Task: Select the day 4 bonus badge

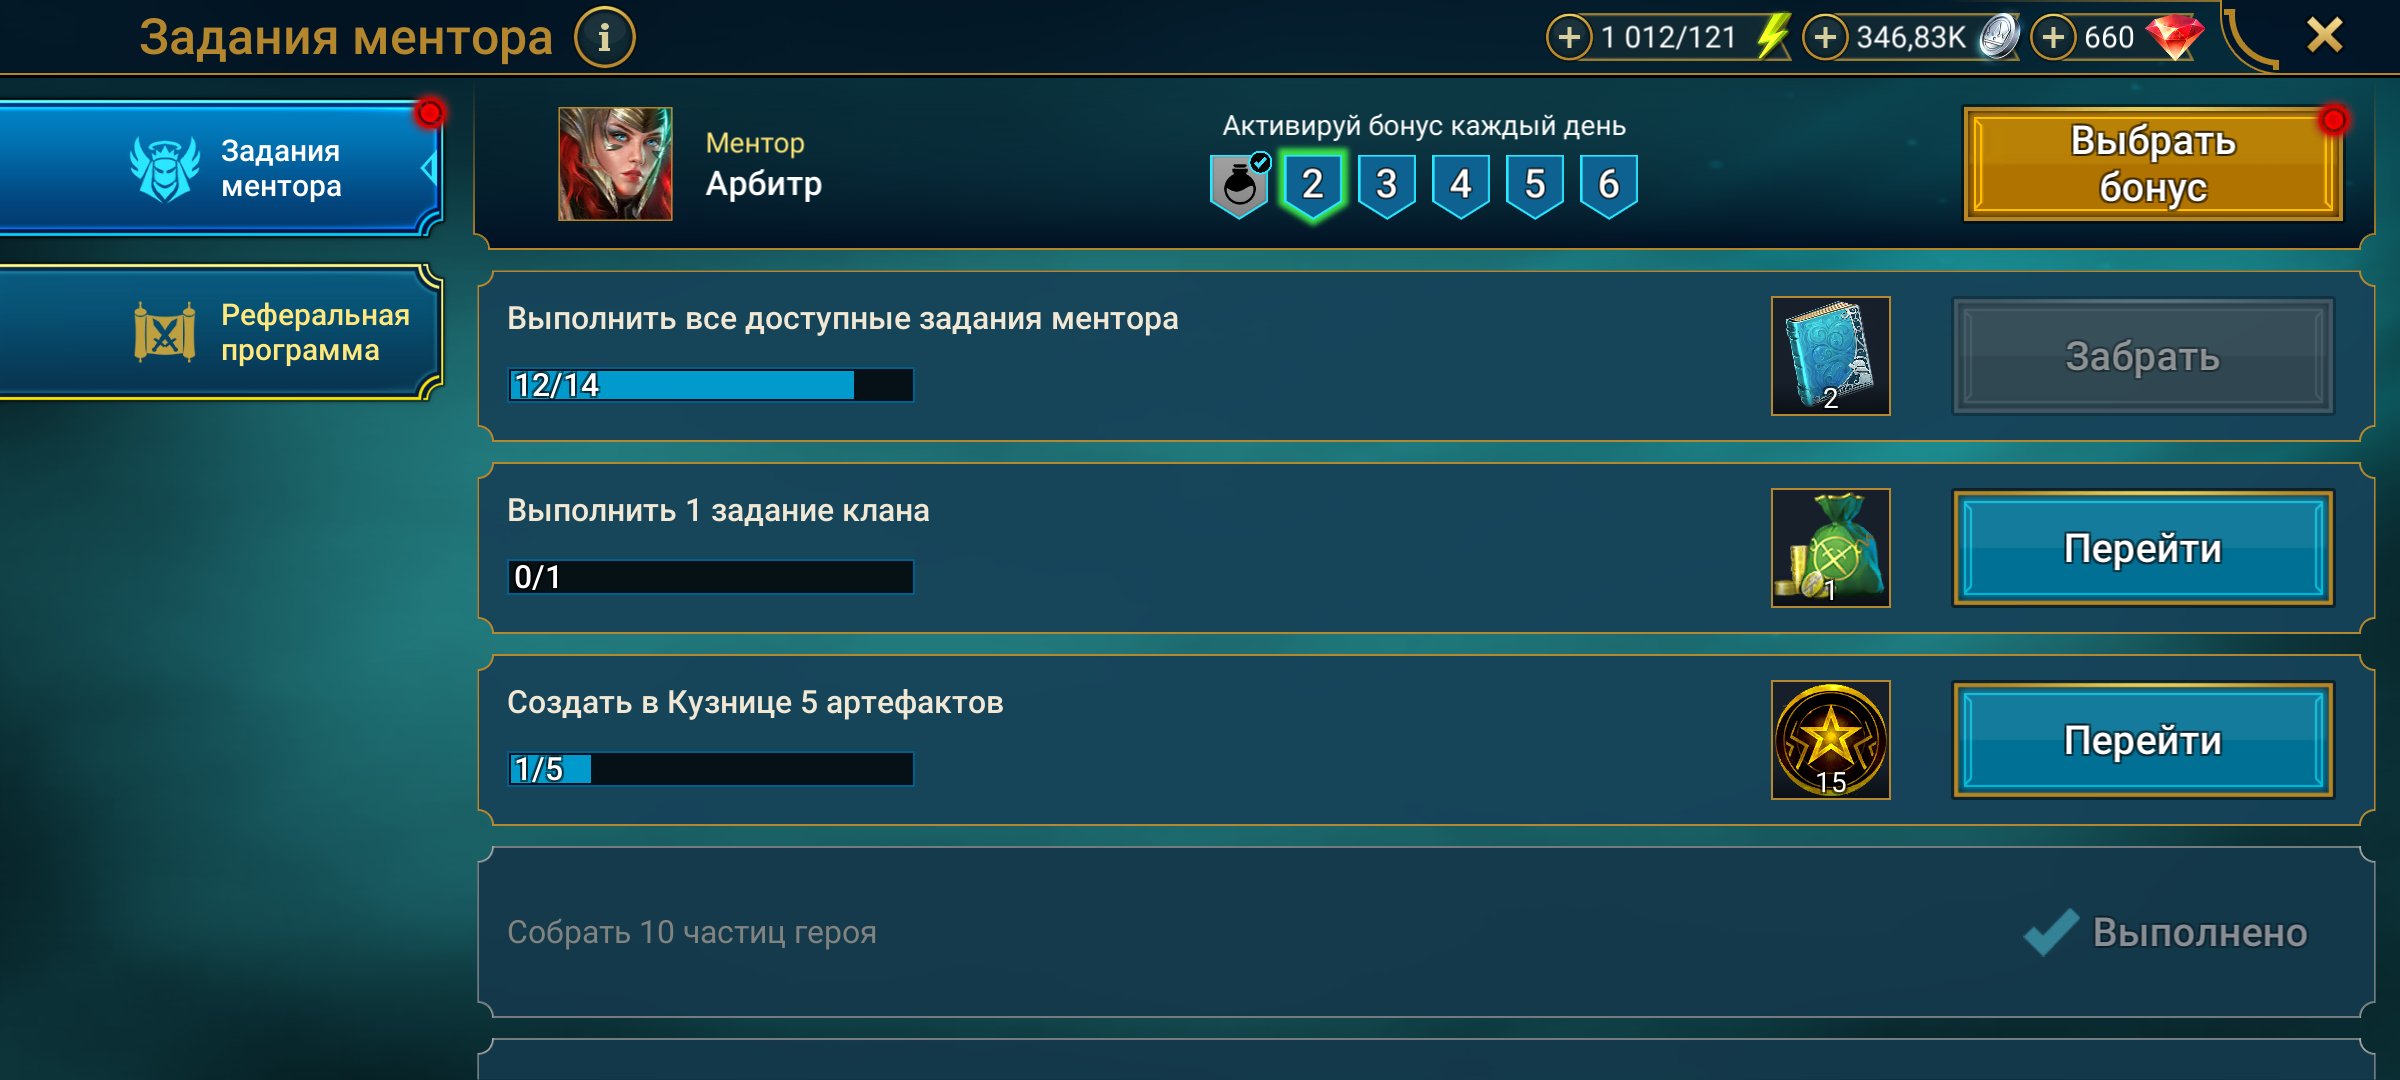Action: click(1460, 186)
